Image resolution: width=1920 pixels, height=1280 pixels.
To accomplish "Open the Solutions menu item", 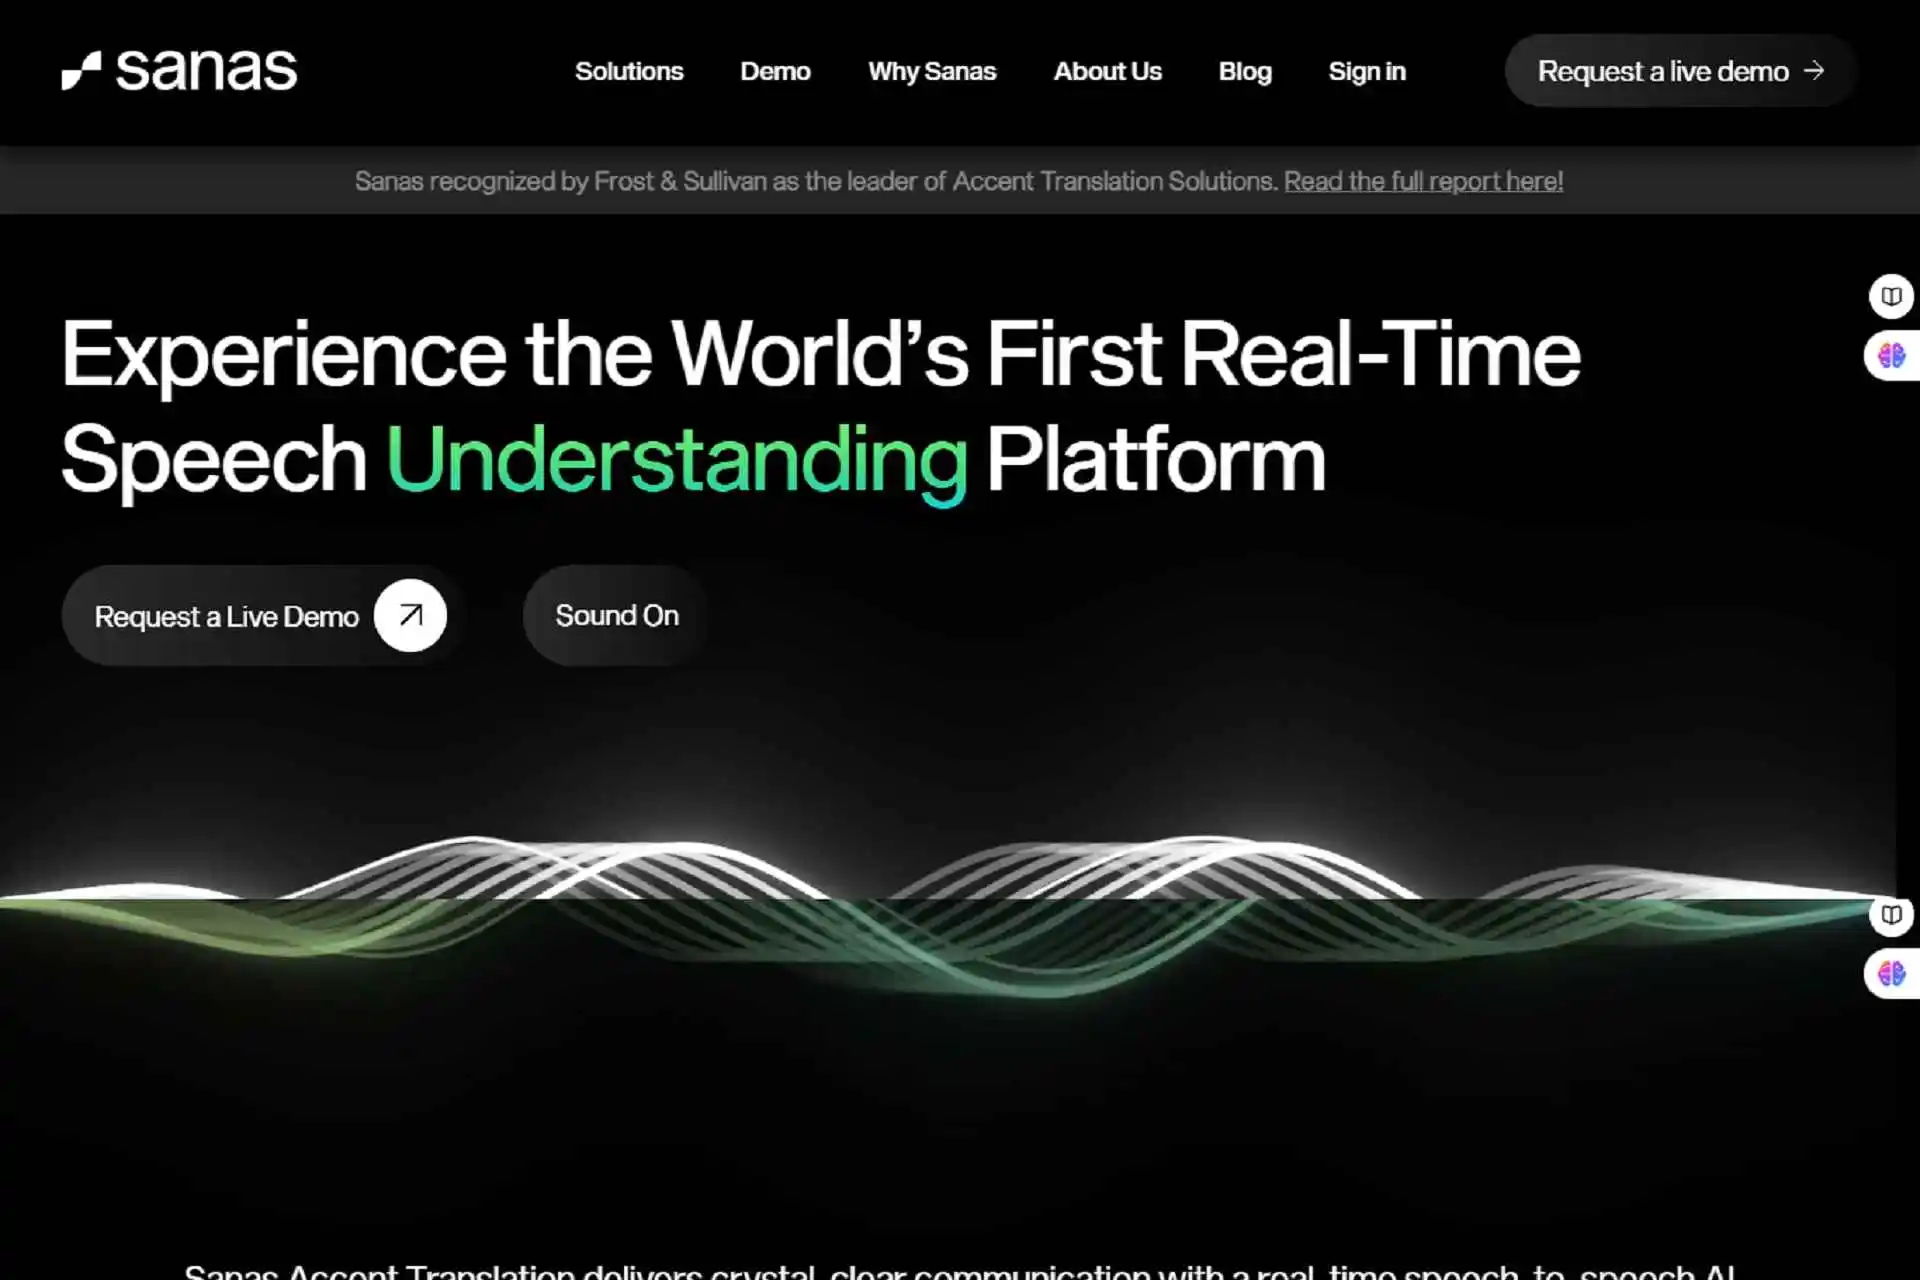I will [x=629, y=72].
